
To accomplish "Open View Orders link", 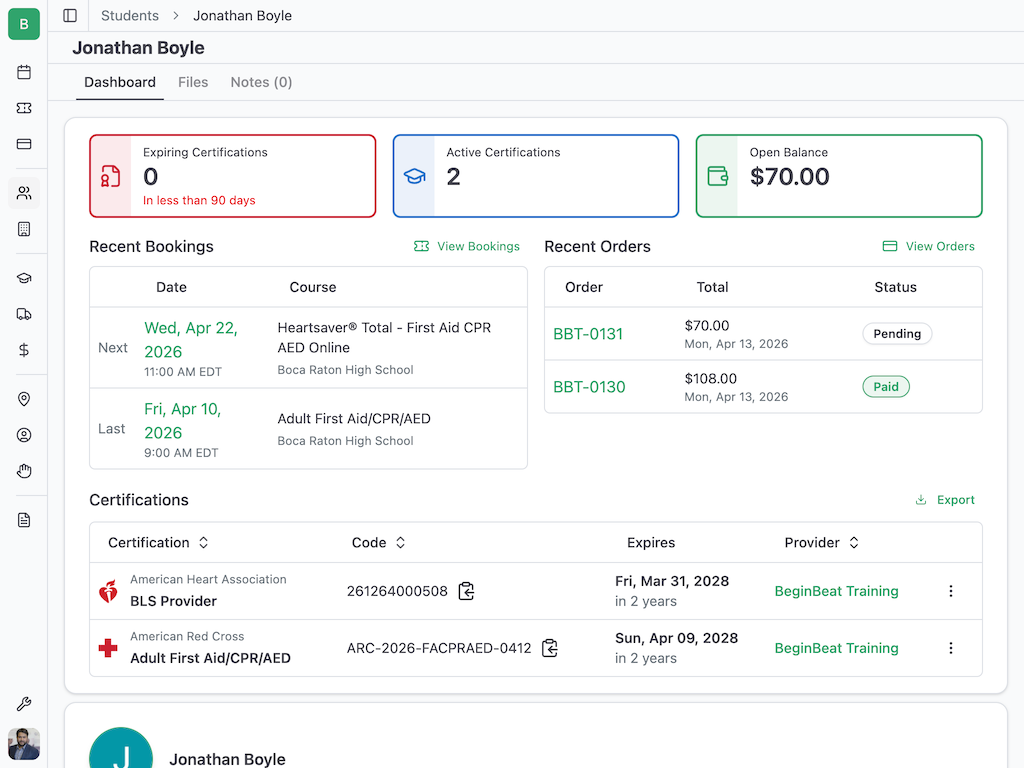I will tap(929, 246).
